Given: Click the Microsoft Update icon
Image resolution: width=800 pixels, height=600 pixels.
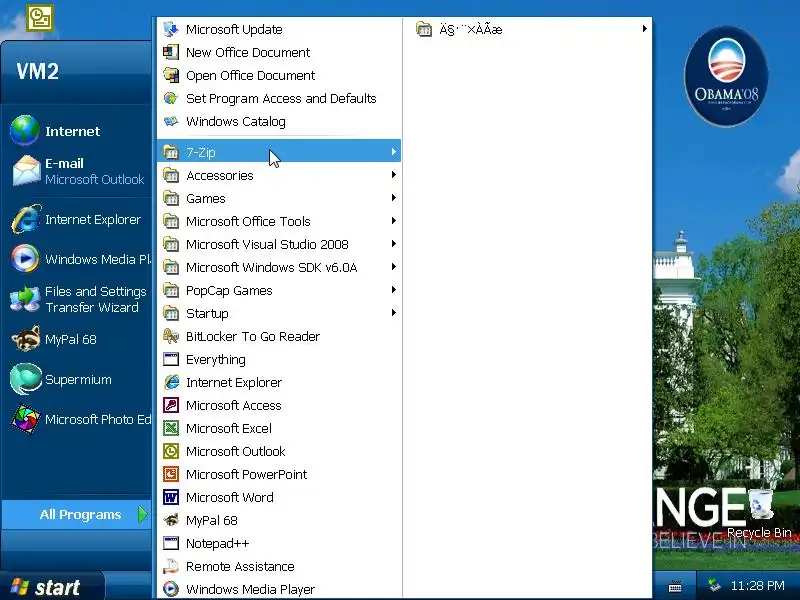Looking at the screenshot, I should pyautogui.click(x=171, y=29).
